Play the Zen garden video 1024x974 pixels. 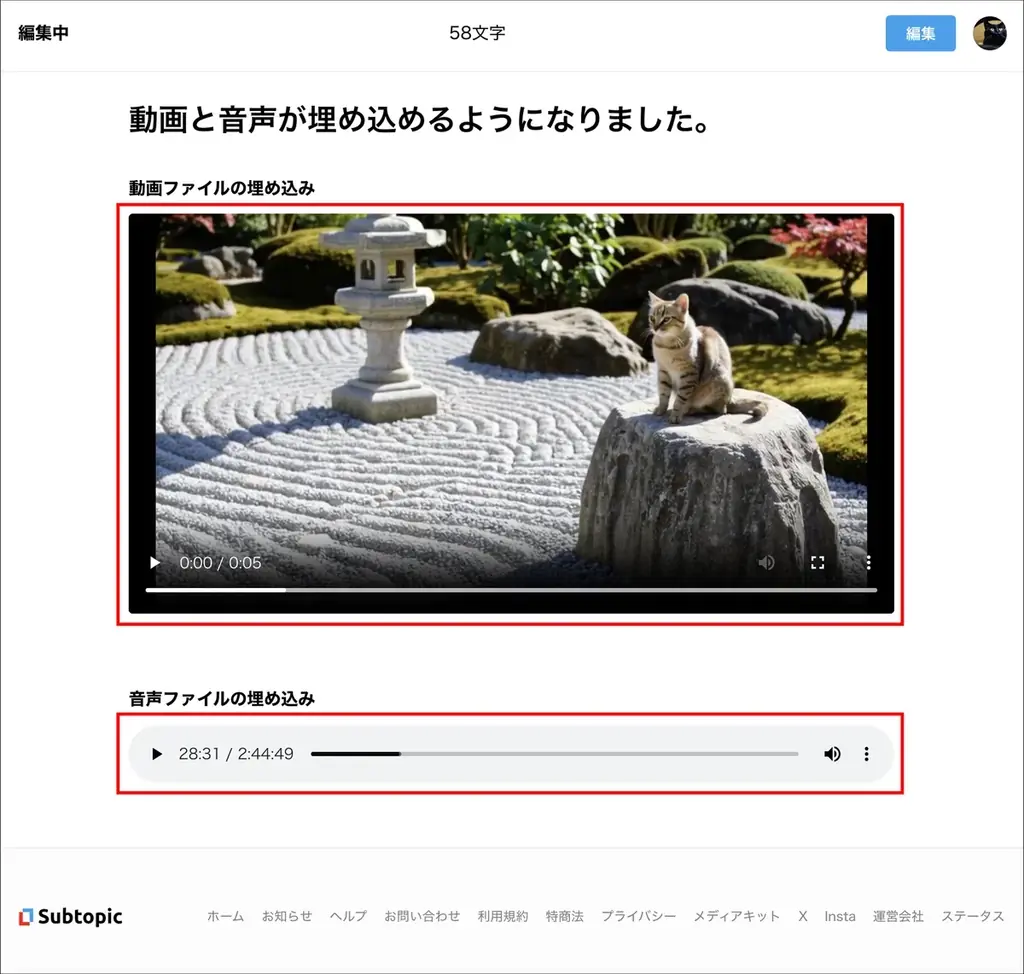tap(153, 562)
